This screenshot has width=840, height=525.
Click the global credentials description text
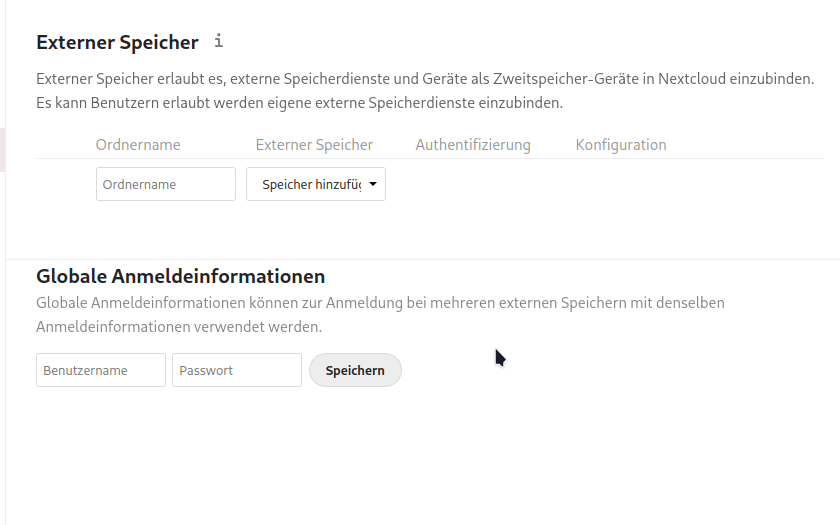(x=380, y=302)
